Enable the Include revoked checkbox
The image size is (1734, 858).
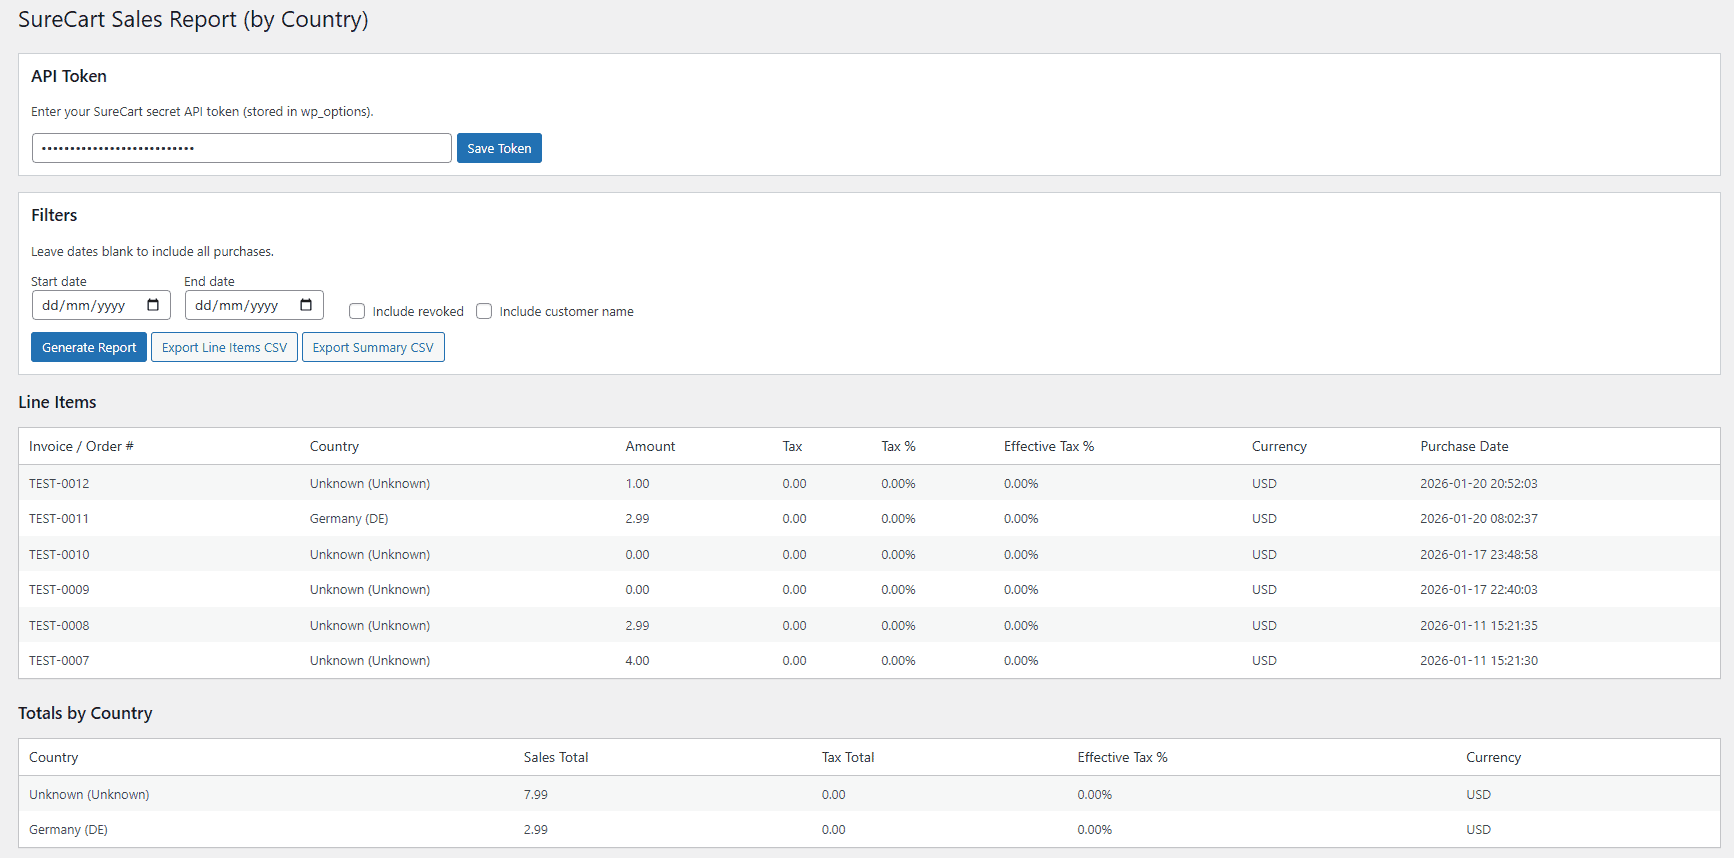pos(357,311)
